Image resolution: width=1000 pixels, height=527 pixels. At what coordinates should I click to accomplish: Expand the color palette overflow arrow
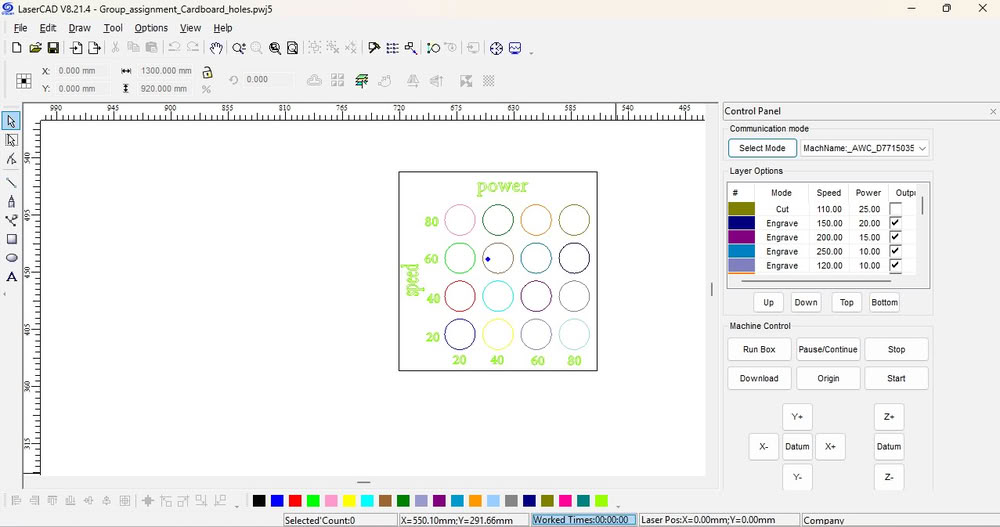[x=617, y=505]
